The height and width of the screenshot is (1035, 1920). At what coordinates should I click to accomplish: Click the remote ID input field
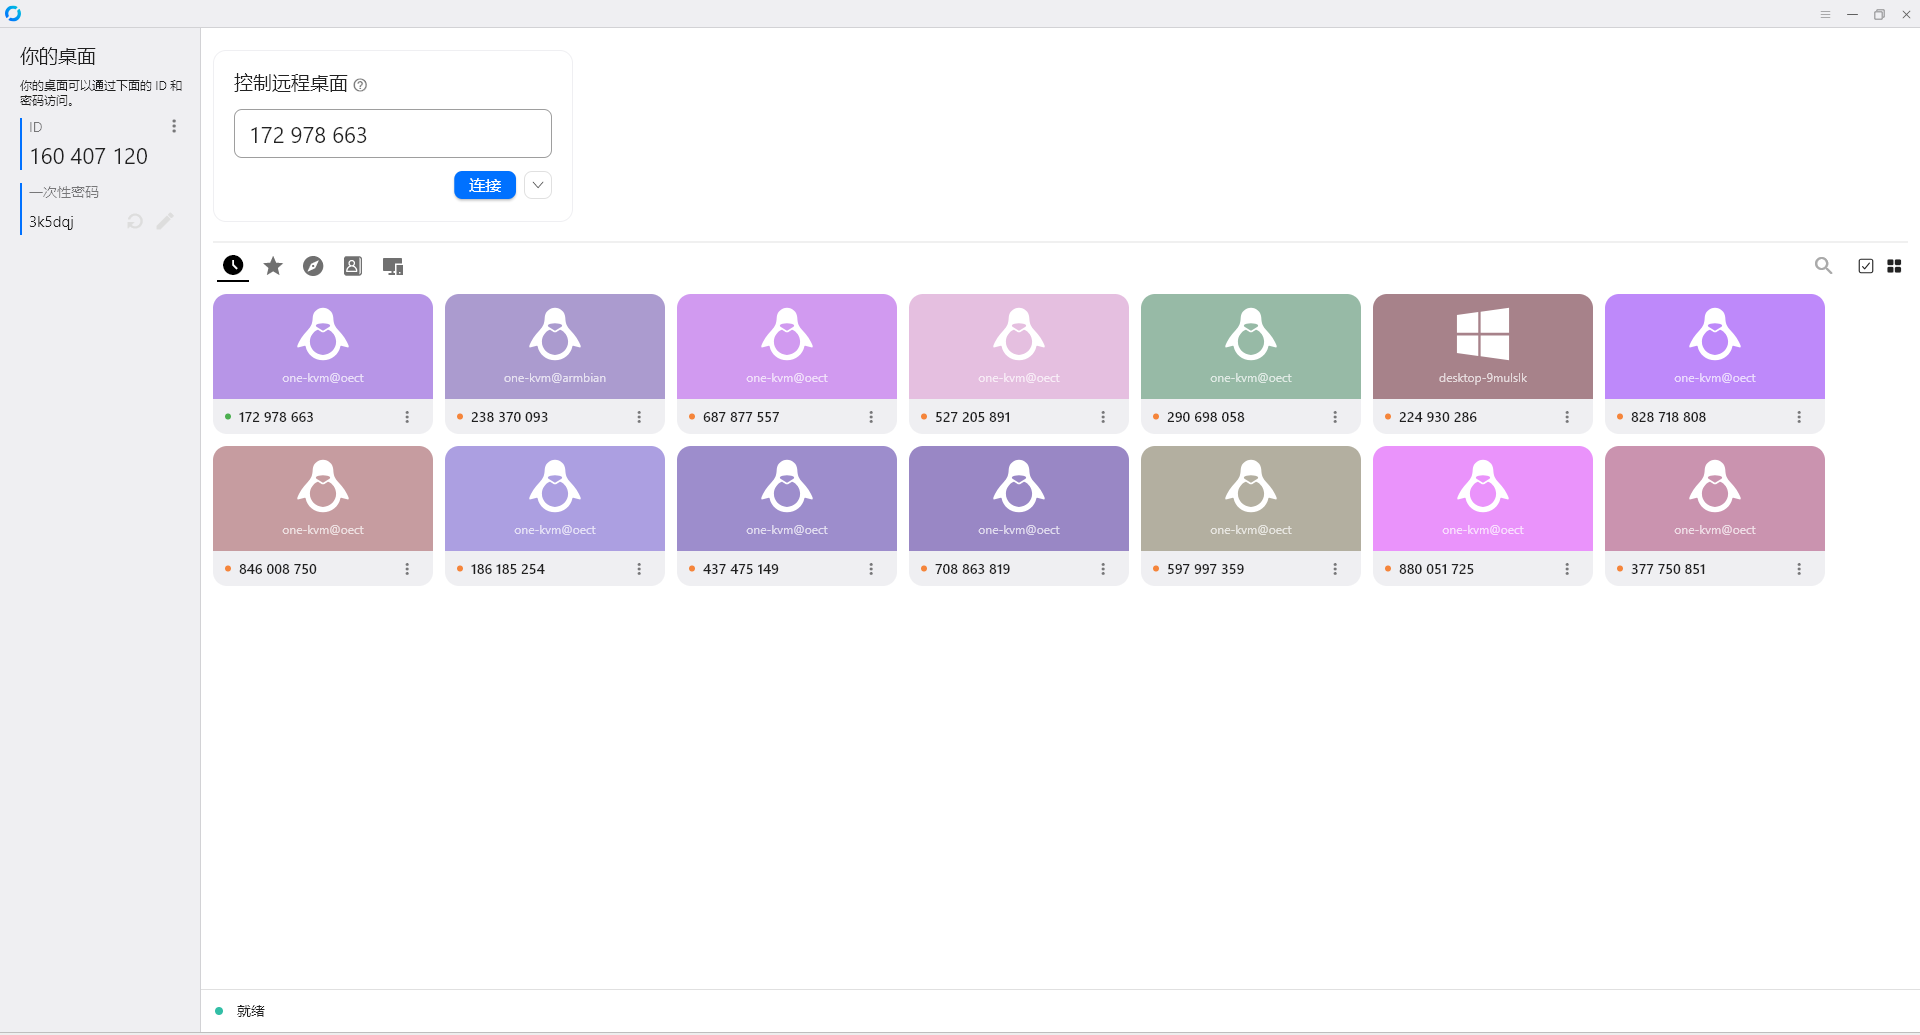[392, 134]
